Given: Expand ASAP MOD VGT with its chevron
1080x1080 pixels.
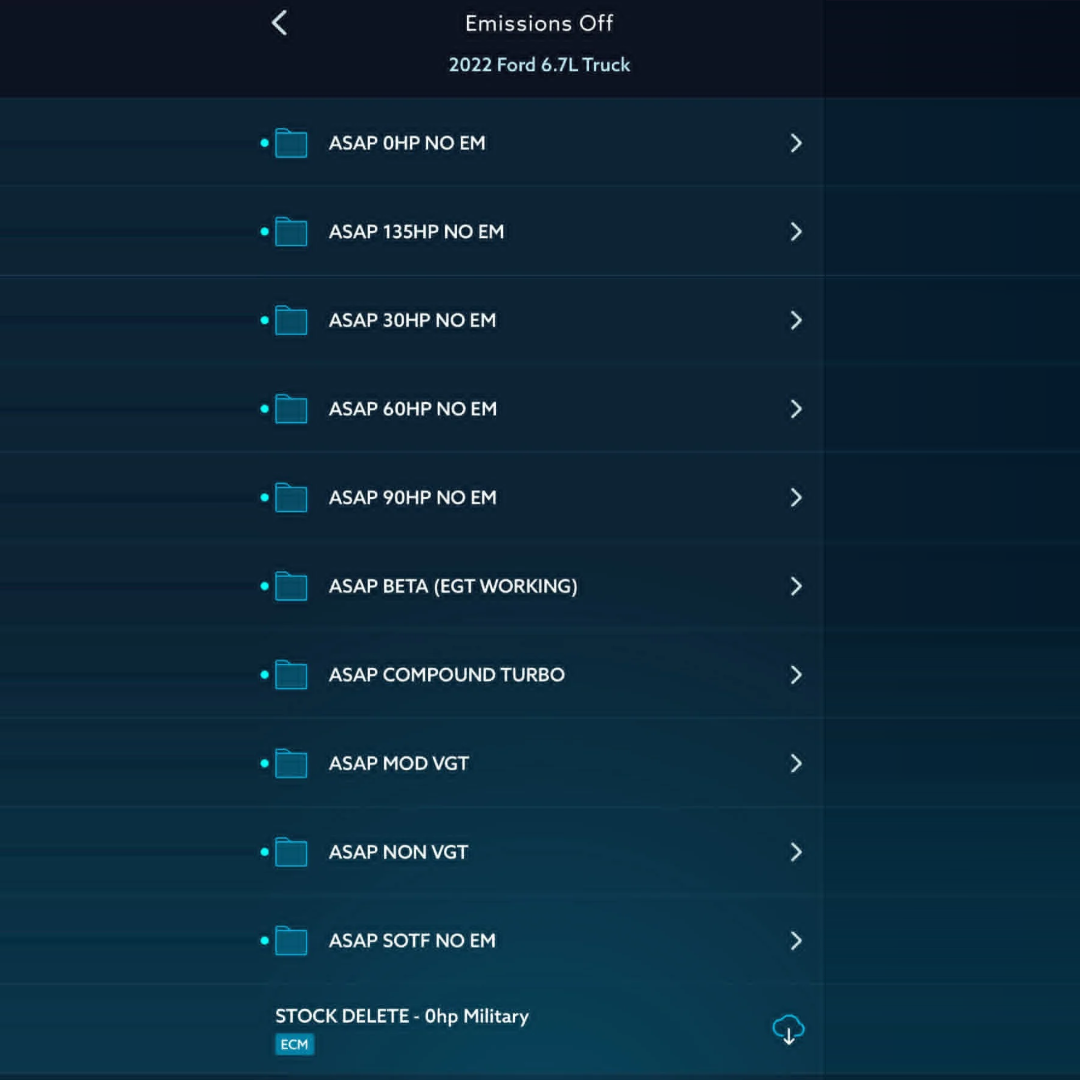Looking at the screenshot, I should 796,763.
